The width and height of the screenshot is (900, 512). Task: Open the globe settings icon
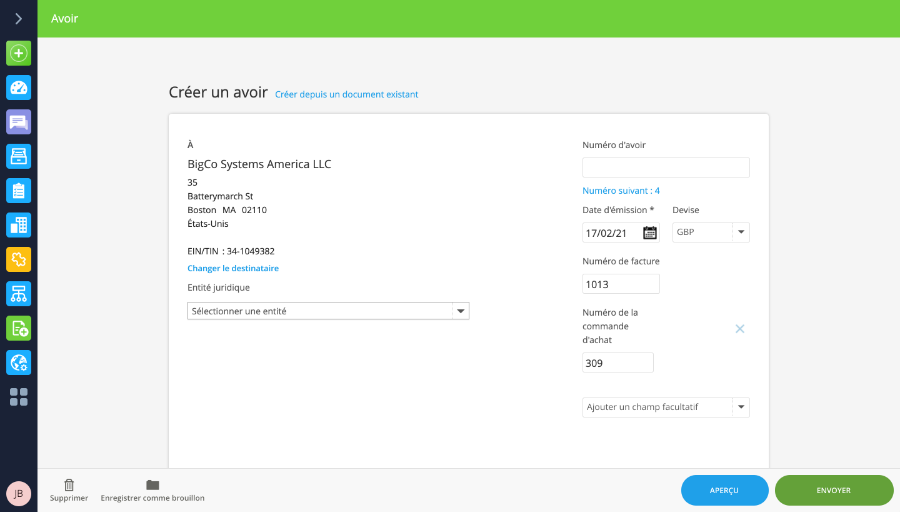coord(18,362)
